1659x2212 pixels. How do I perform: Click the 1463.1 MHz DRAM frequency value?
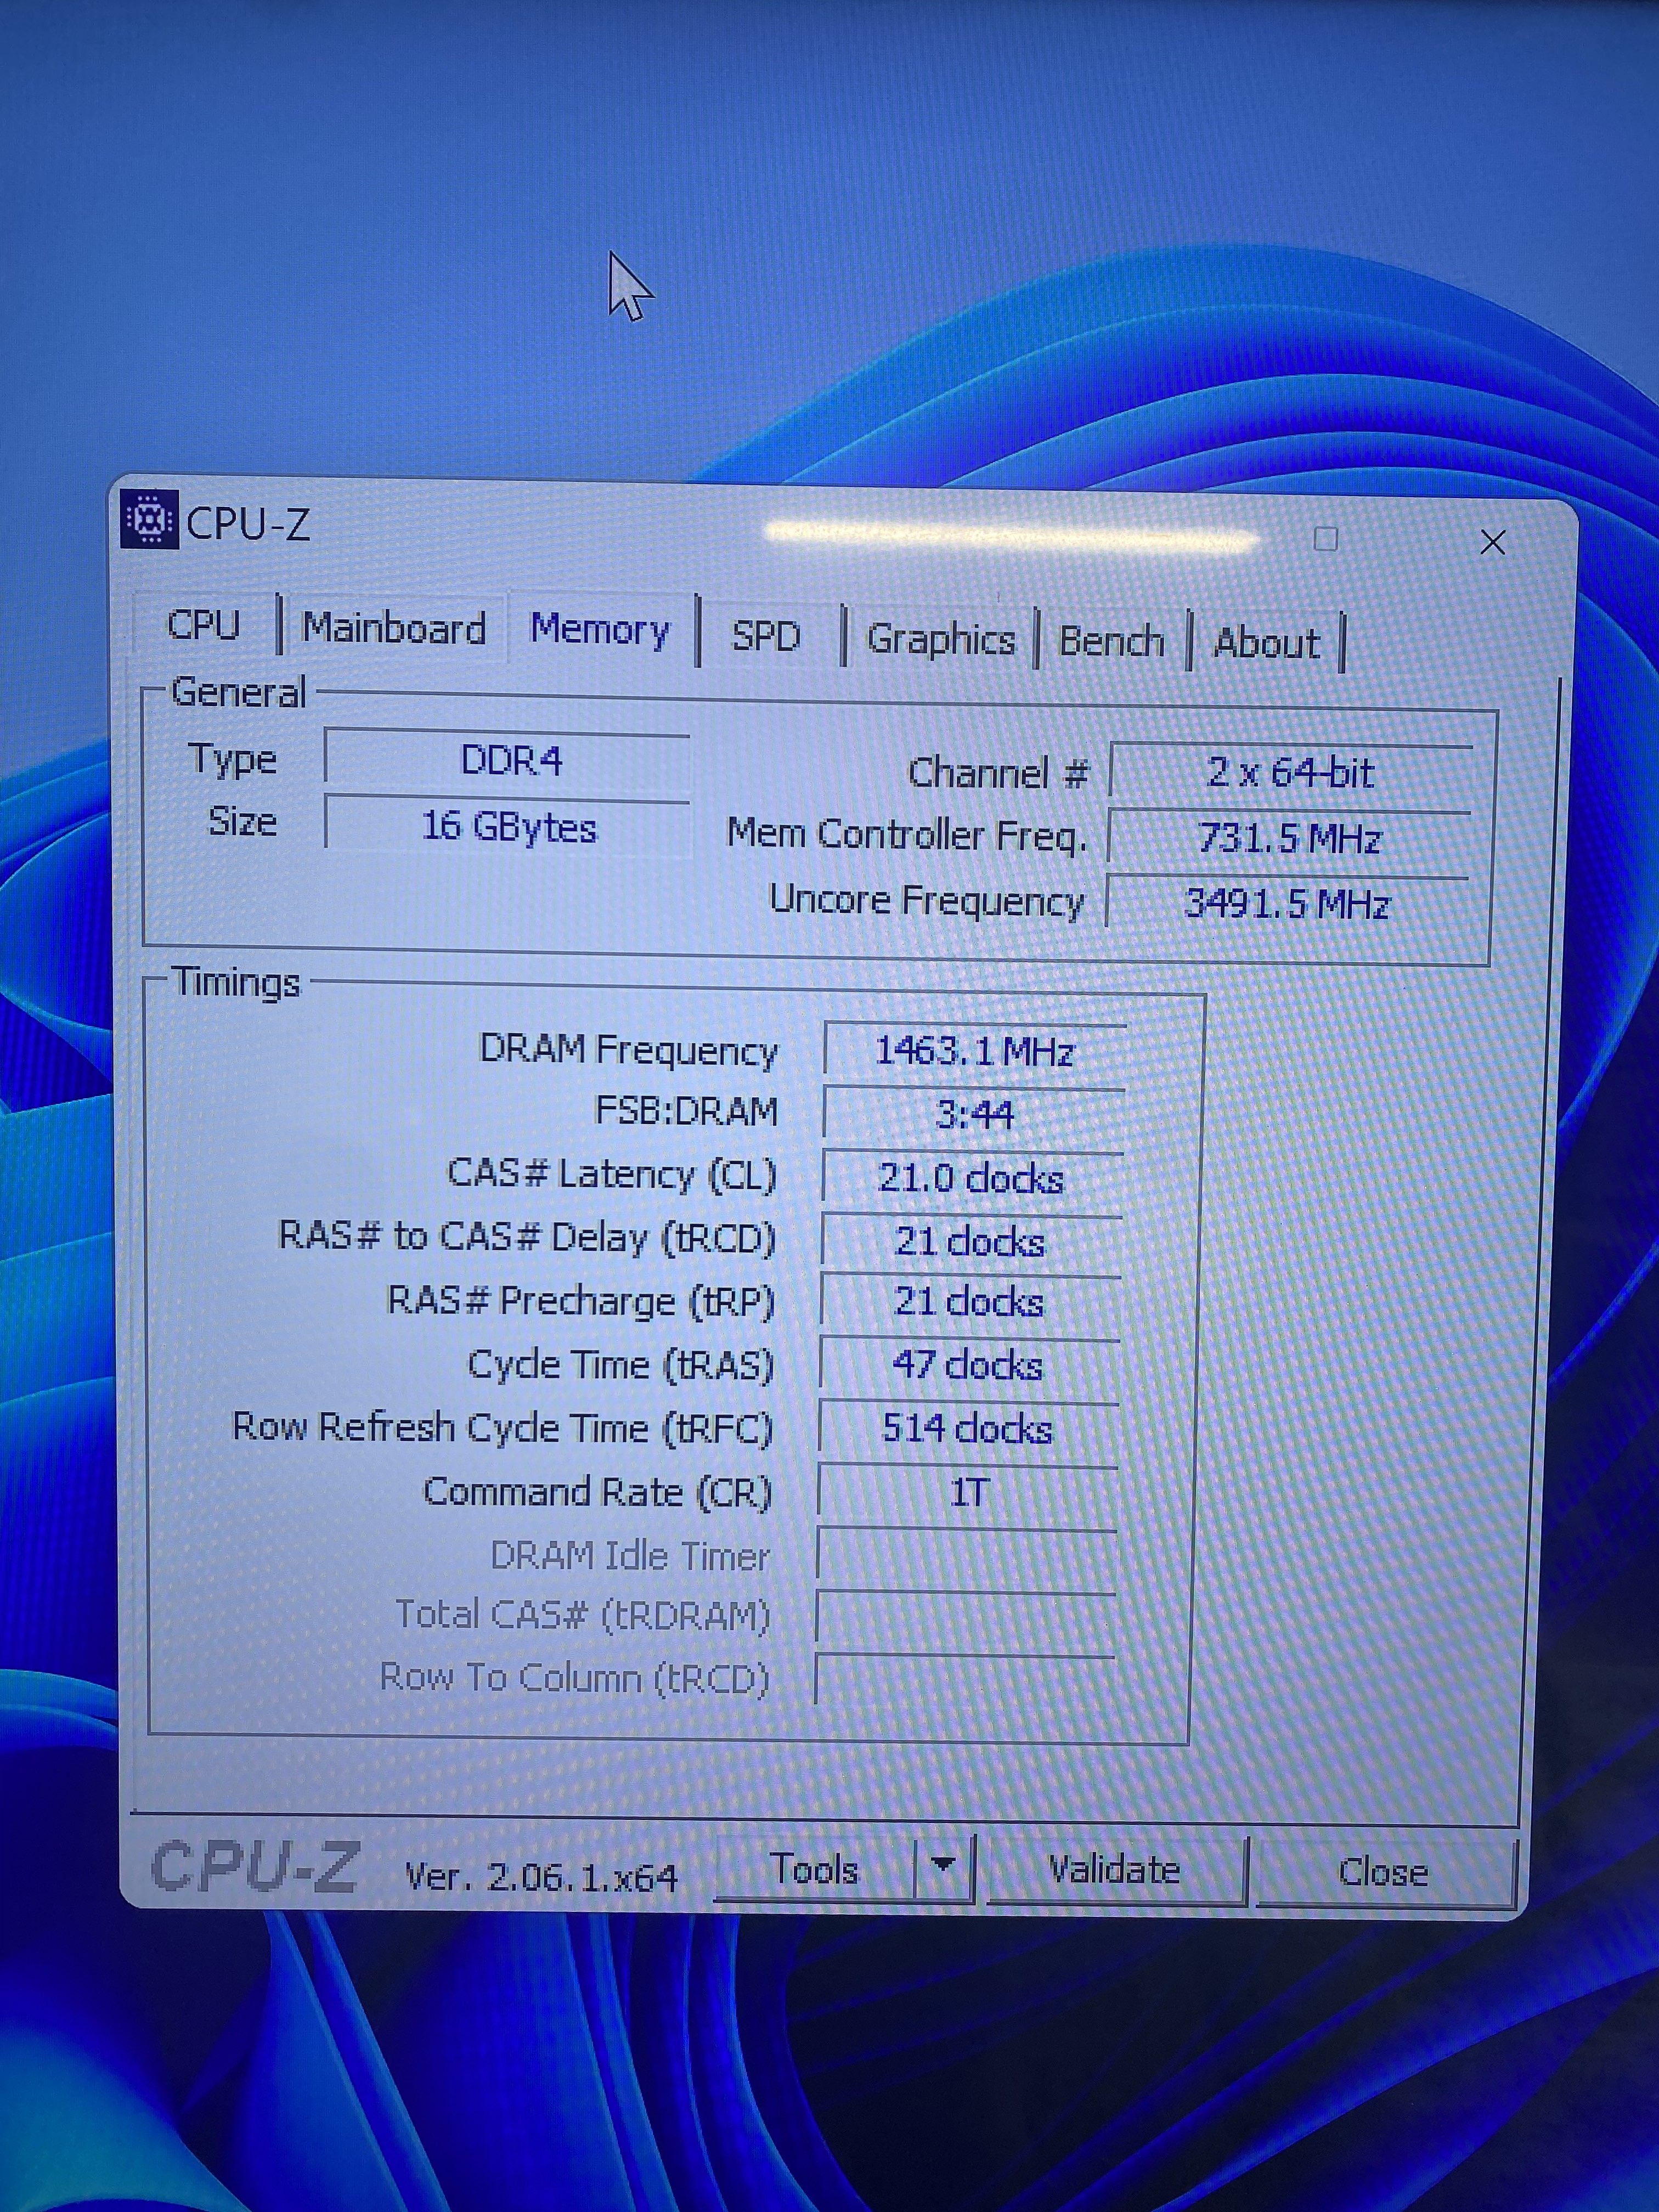tap(974, 1050)
